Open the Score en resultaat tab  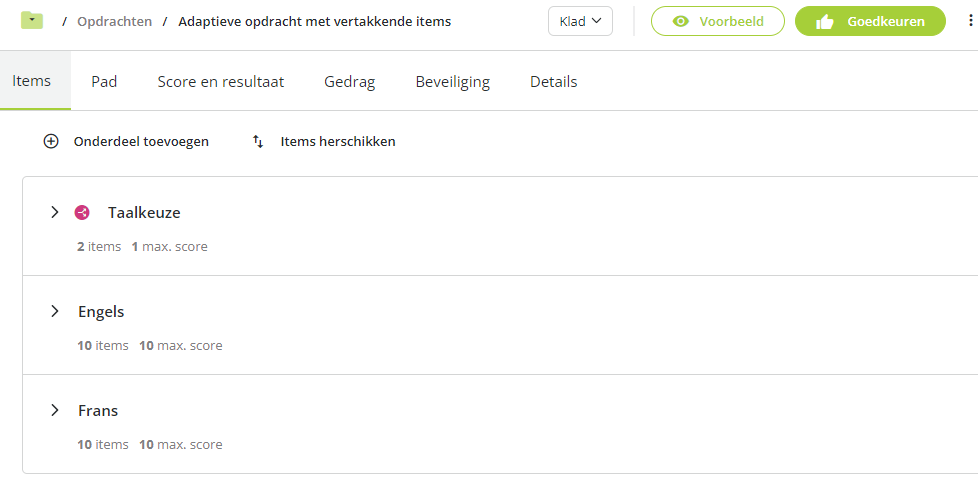(221, 82)
